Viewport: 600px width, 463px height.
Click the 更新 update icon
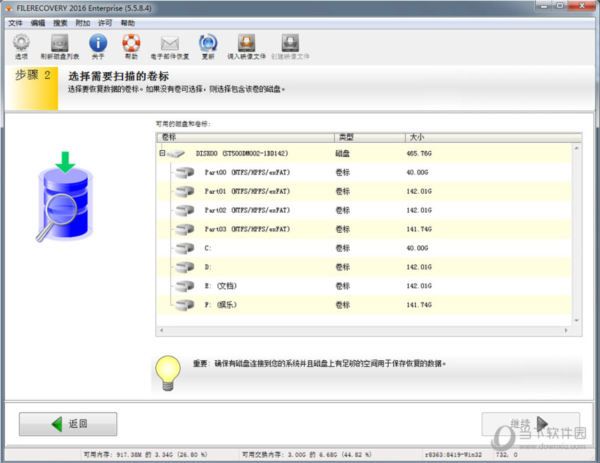click(x=208, y=42)
